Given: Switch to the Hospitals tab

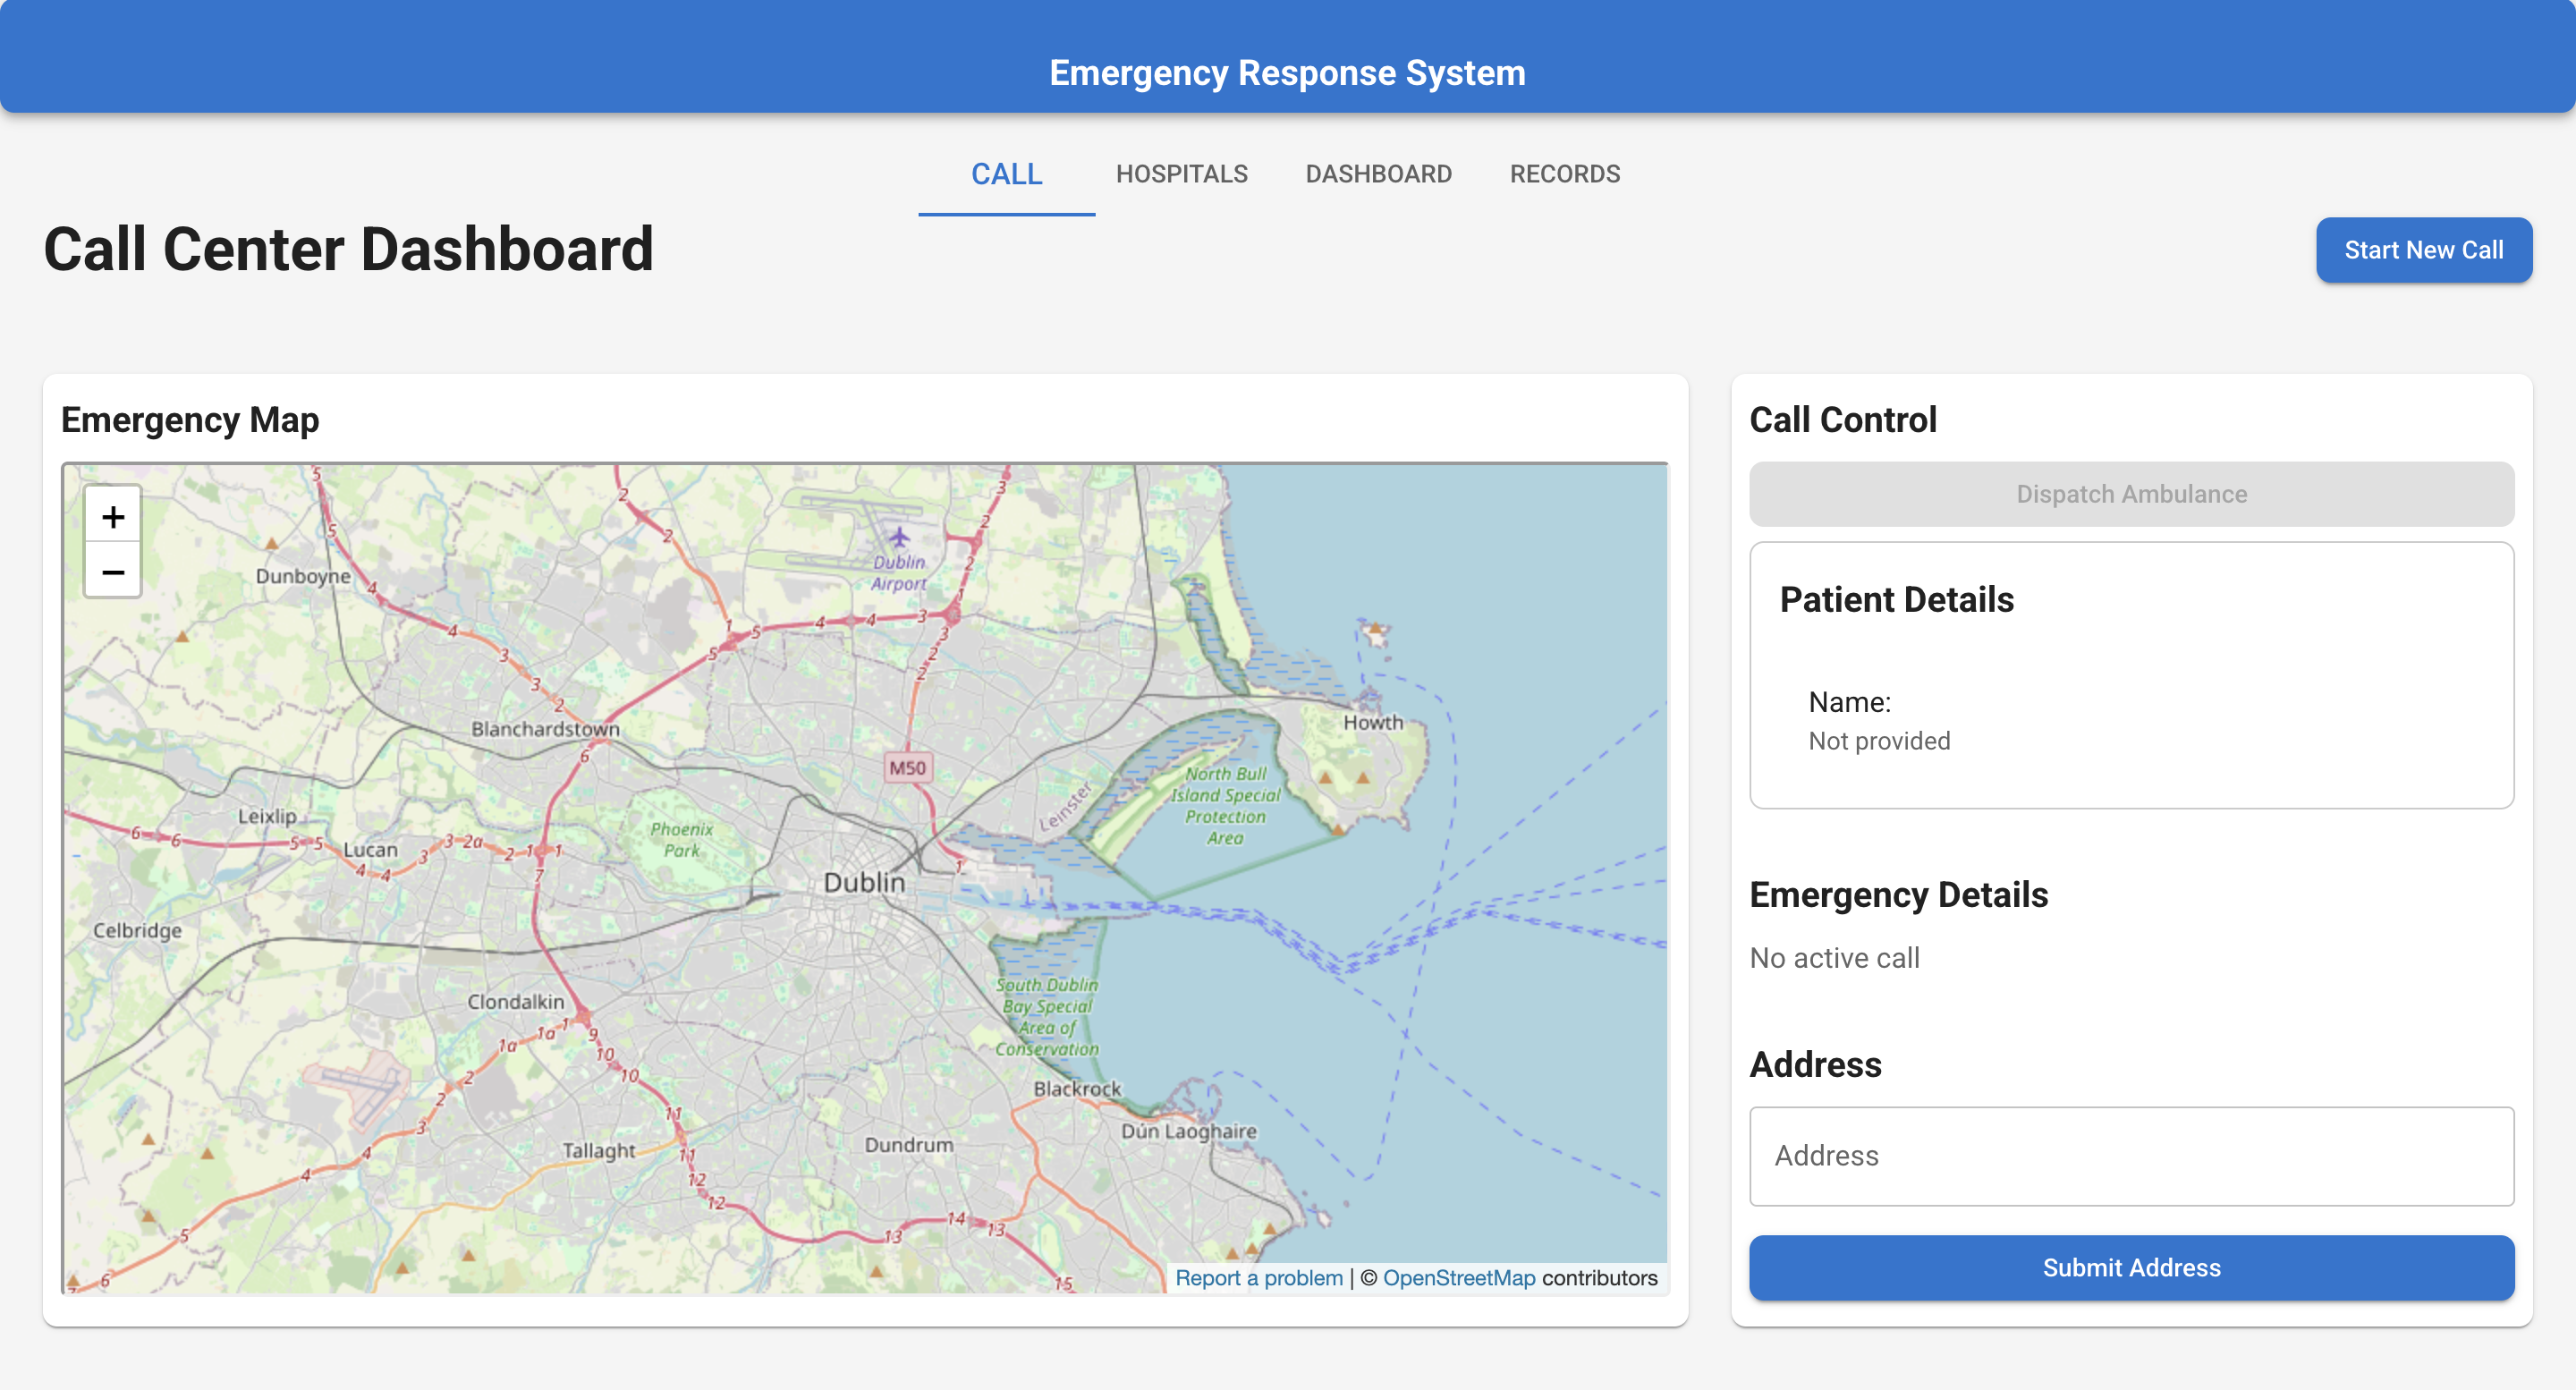Looking at the screenshot, I should point(1181,174).
